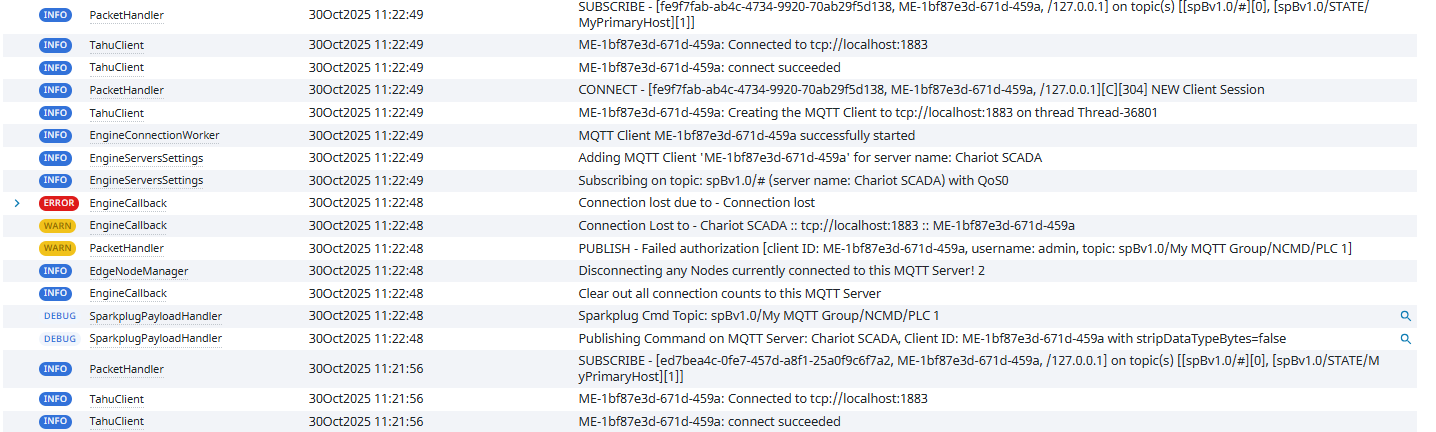The height and width of the screenshot is (432, 1436).
Task: Click EngineServersSettings logger on Adding MQTT Client row
Action: pos(146,158)
